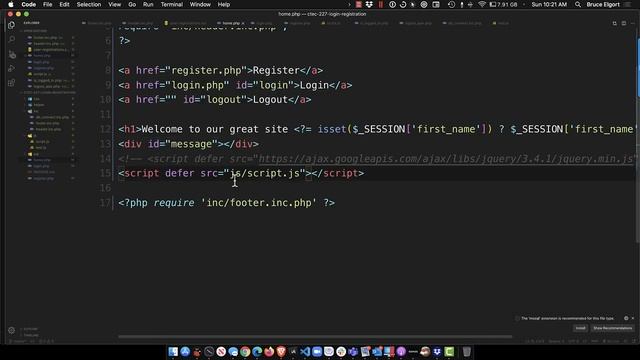The width and height of the screenshot is (640, 360).
Task: Expand the Timeline section in sidebar
Action: click(x=31, y=335)
